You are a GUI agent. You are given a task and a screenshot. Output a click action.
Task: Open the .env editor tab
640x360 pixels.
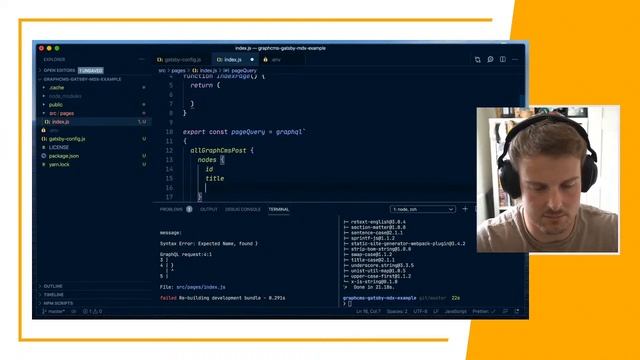tap(282, 60)
